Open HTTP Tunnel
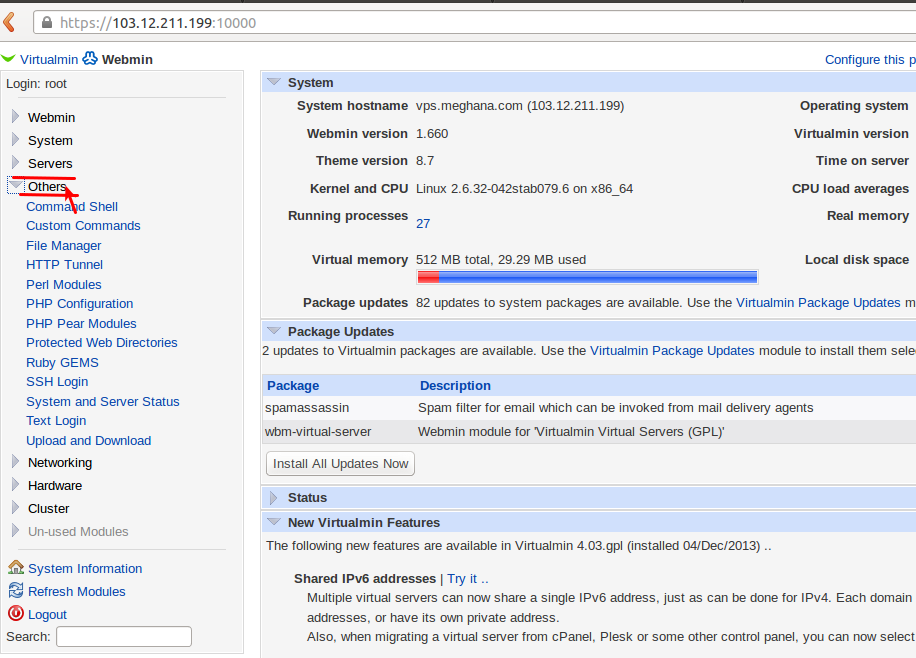Screen dimensions: 916x658 [64, 265]
